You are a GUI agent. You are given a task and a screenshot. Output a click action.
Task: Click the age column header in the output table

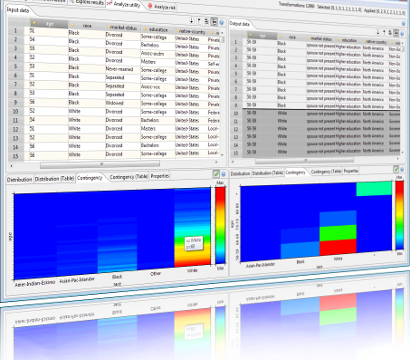point(262,35)
